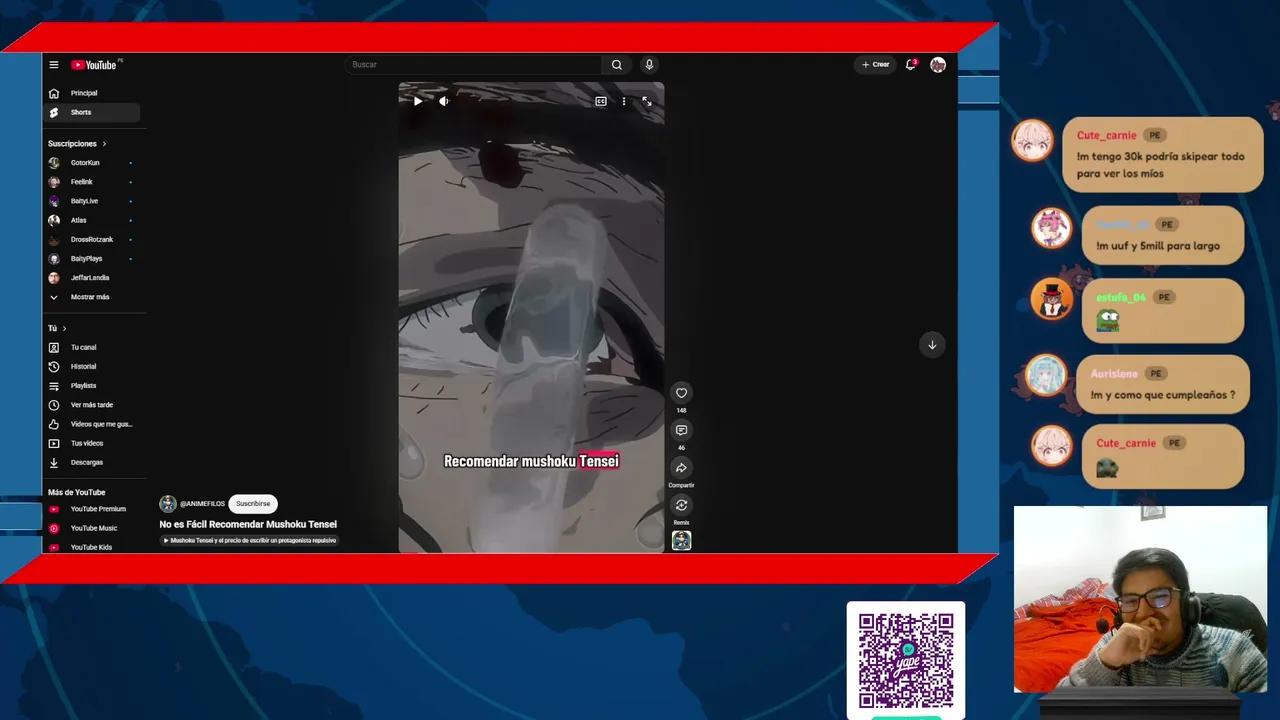Open YouTube Kids
Viewport: 1280px width, 720px height.
(x=92, y=547)
